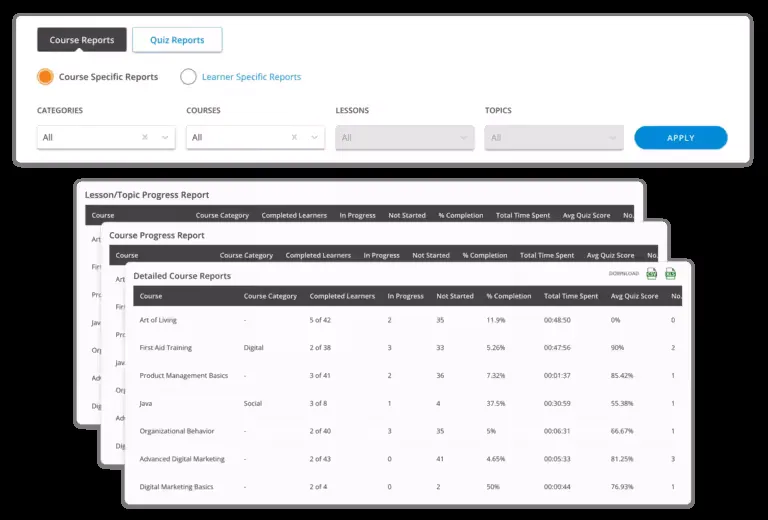The width and height of the screenshot is (768, 520).
Task: Click Completed Learners header in Lesson/Topic Progress Report
Action: (x=294, y=215)
